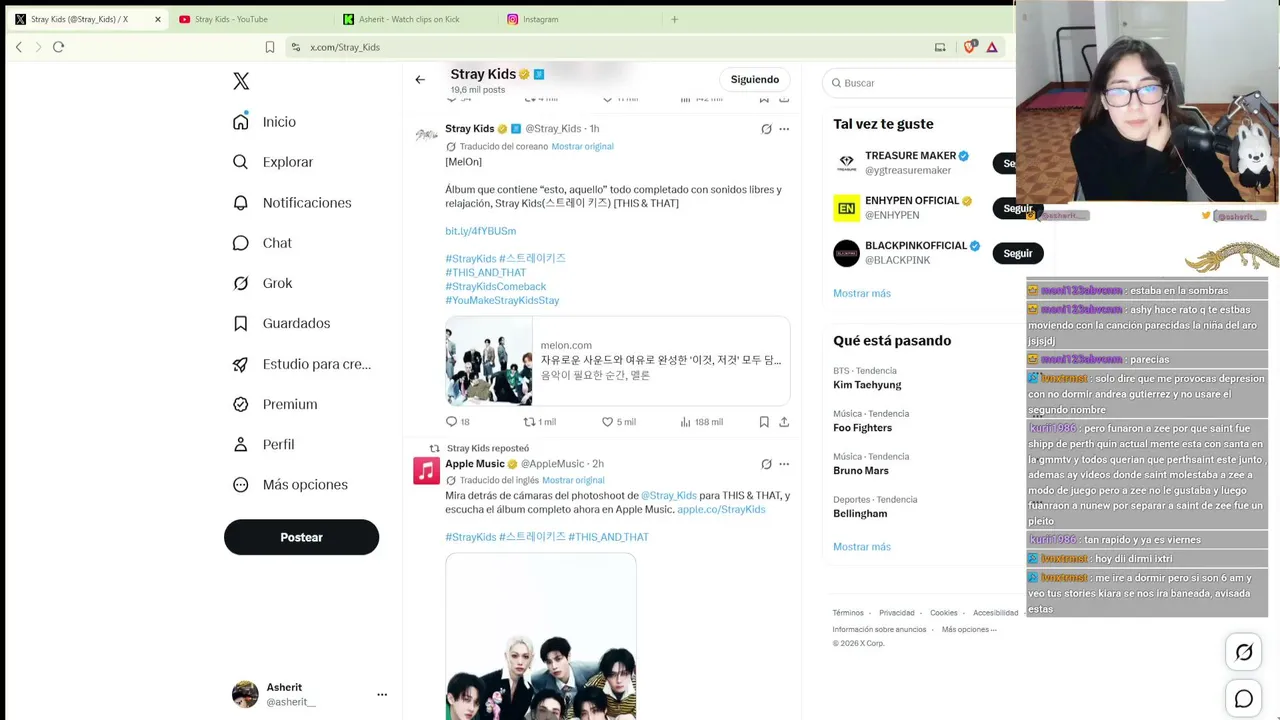This screenshot has width=1280, height=720.
Task: Open more menu on Stray Kids MelOn post
Action: tap(784, 129)
